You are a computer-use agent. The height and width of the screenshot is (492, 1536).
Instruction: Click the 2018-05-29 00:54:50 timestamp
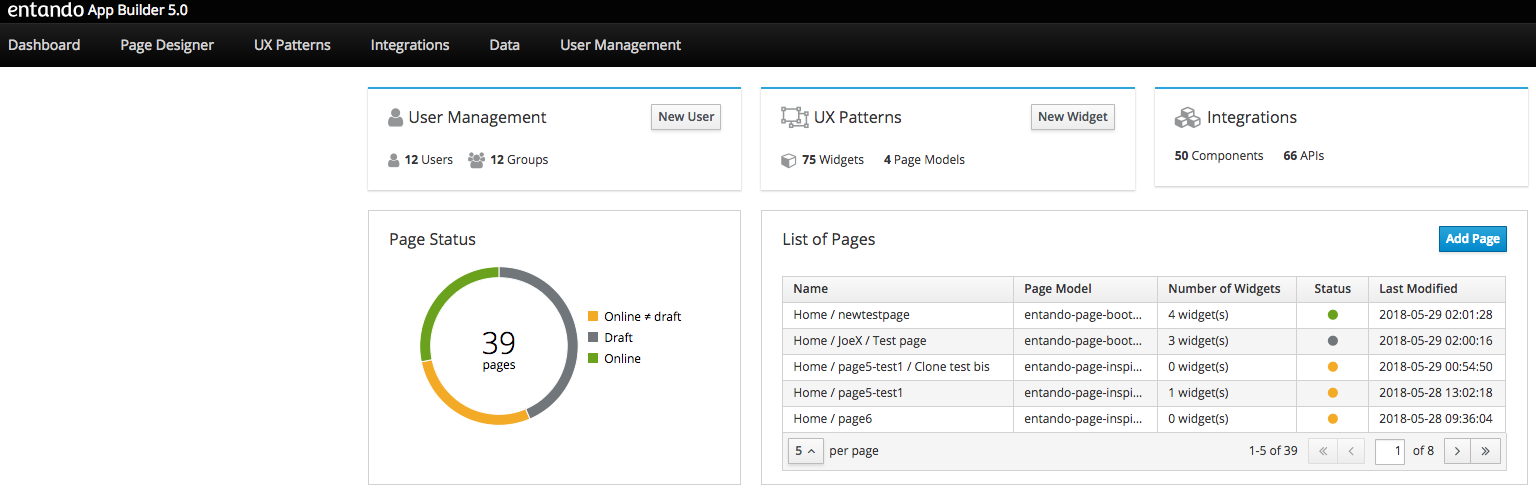tap(1435, 367)
